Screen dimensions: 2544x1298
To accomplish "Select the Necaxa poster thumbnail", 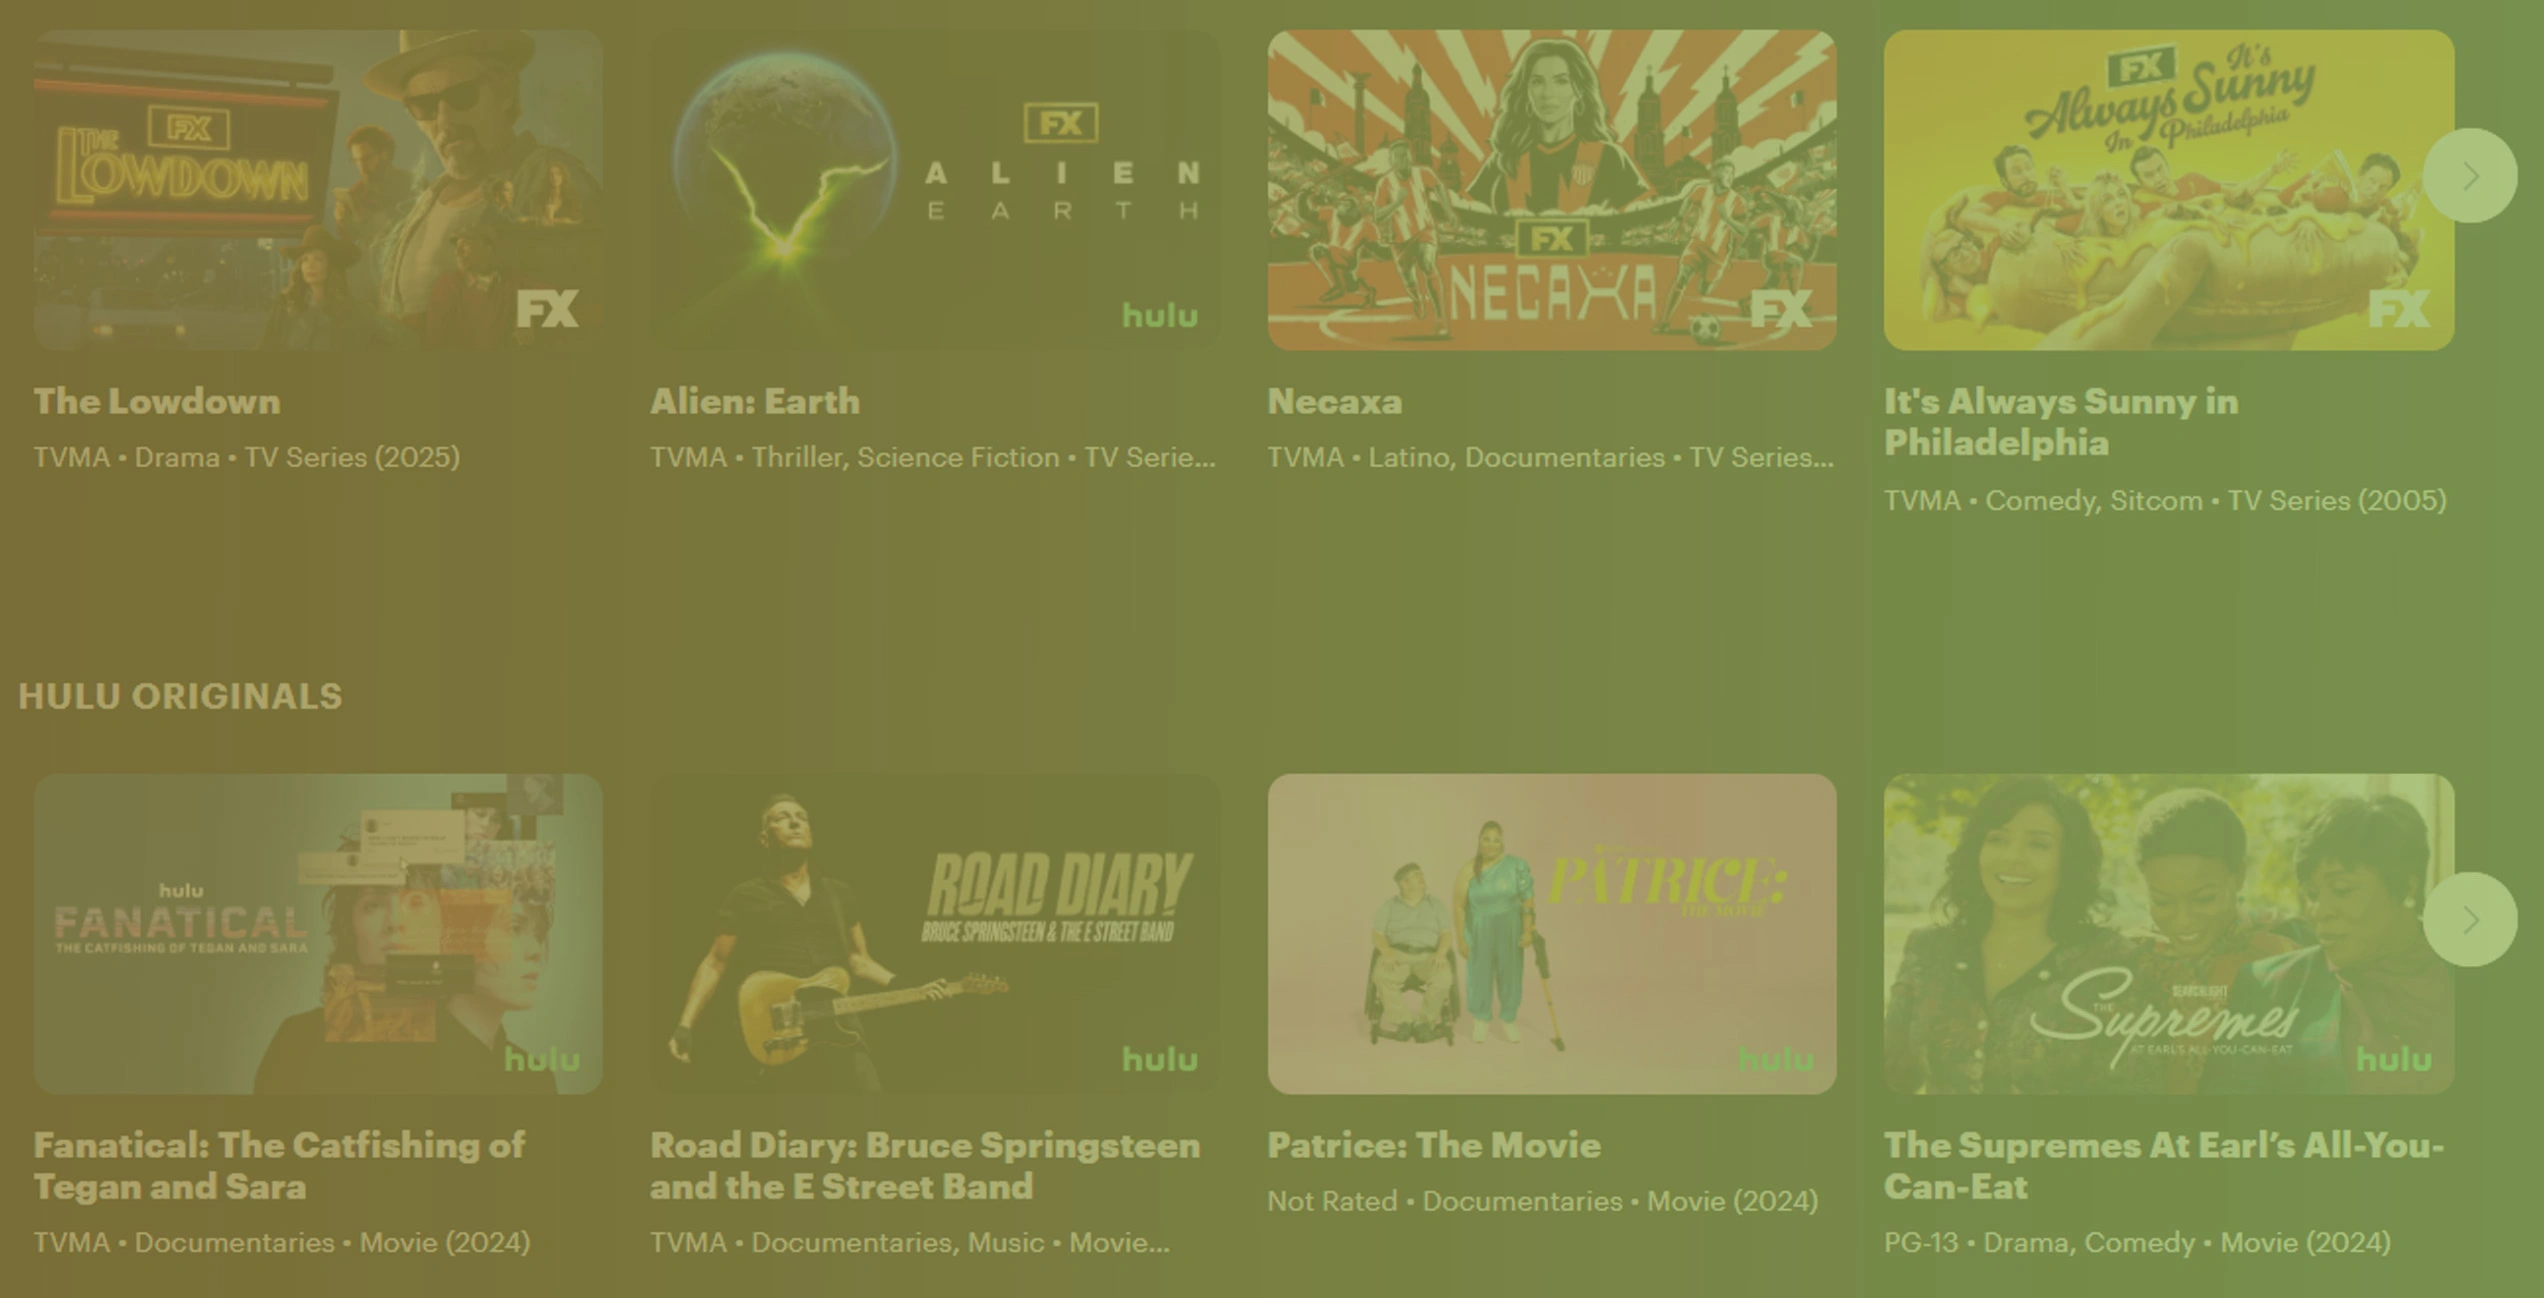I will point(1552,190).
